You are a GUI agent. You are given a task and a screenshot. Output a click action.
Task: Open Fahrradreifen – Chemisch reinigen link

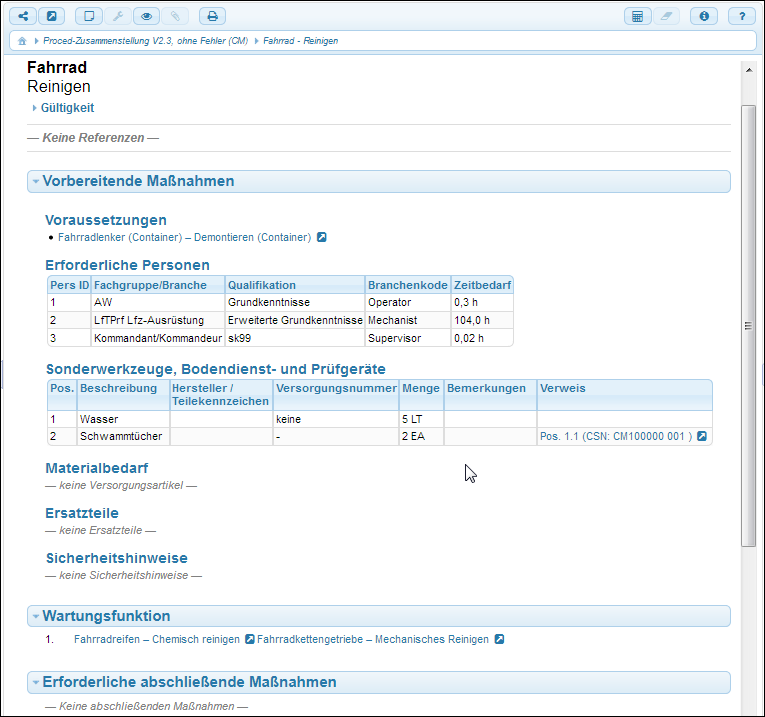click(x=157, y=639)
